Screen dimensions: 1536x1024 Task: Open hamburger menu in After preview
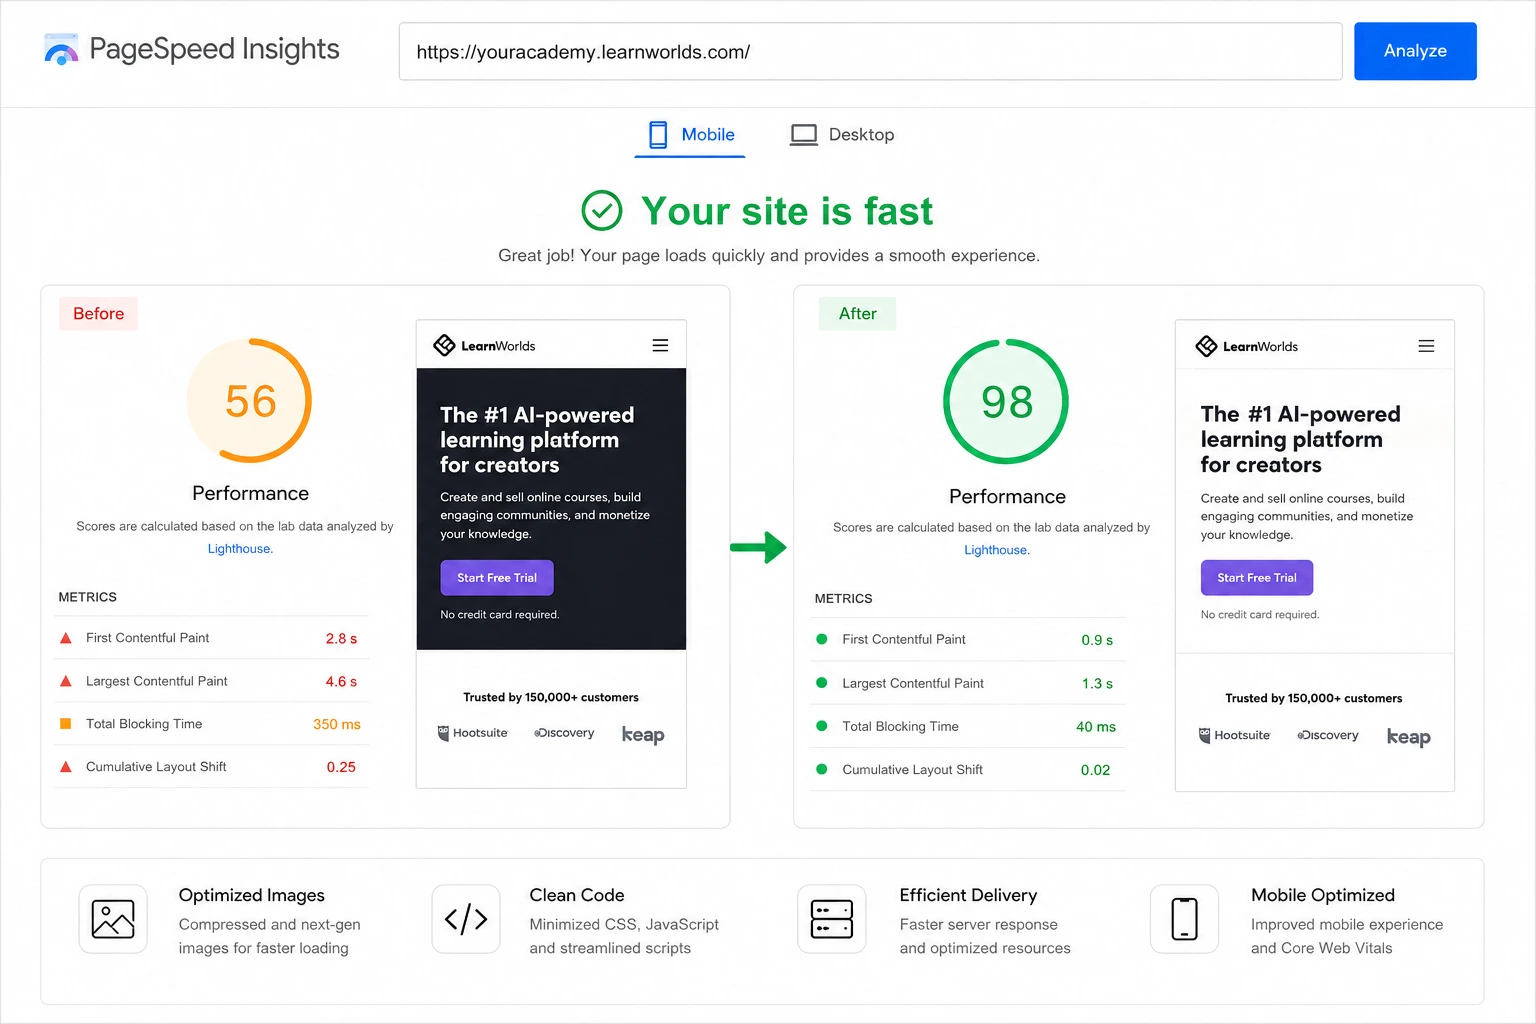coord(1426,346)
